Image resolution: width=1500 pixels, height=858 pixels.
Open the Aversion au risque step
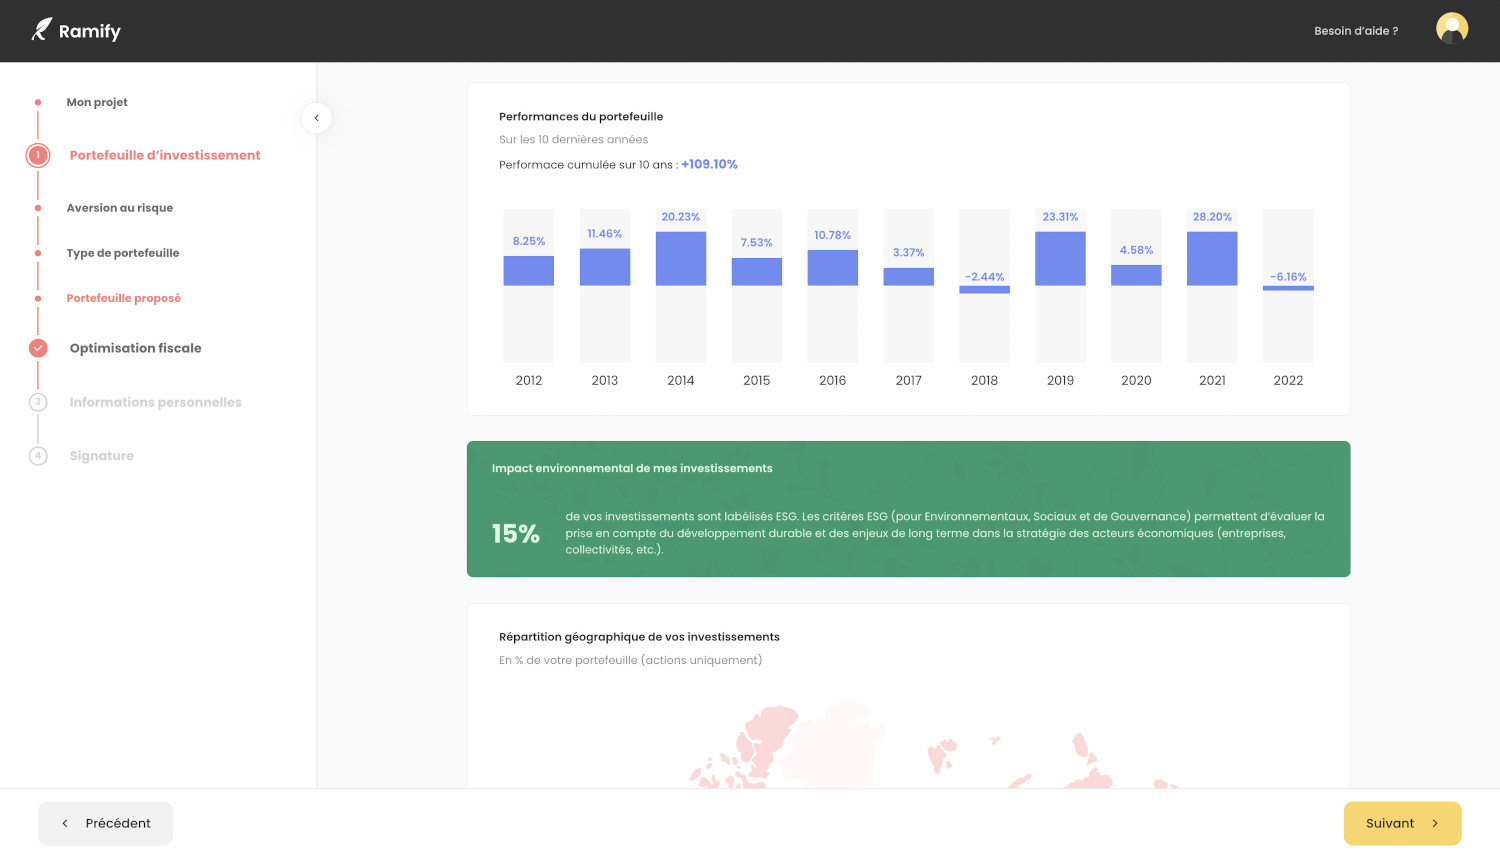[x=121, y=208]
